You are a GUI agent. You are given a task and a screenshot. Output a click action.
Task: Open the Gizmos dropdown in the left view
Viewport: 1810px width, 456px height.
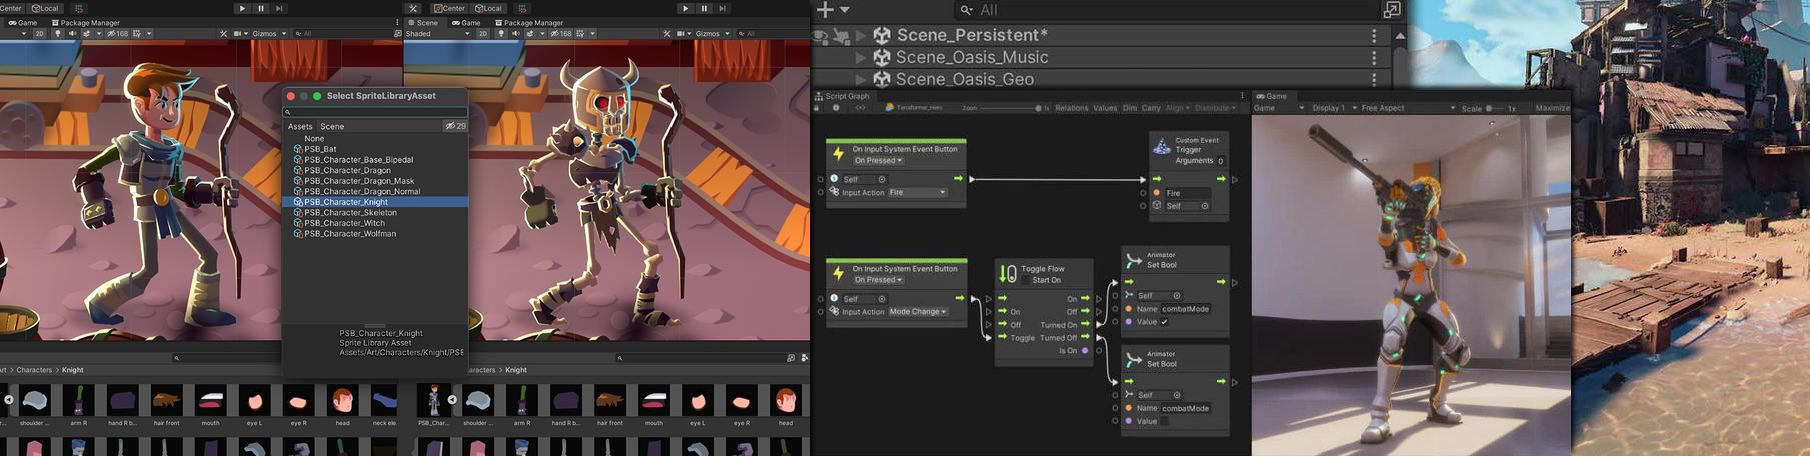click(268, 33)
